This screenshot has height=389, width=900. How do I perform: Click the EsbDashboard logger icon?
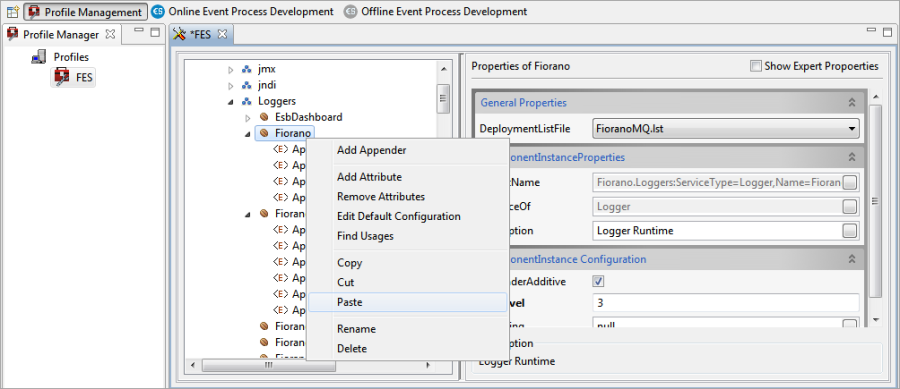tap(264, 117)
